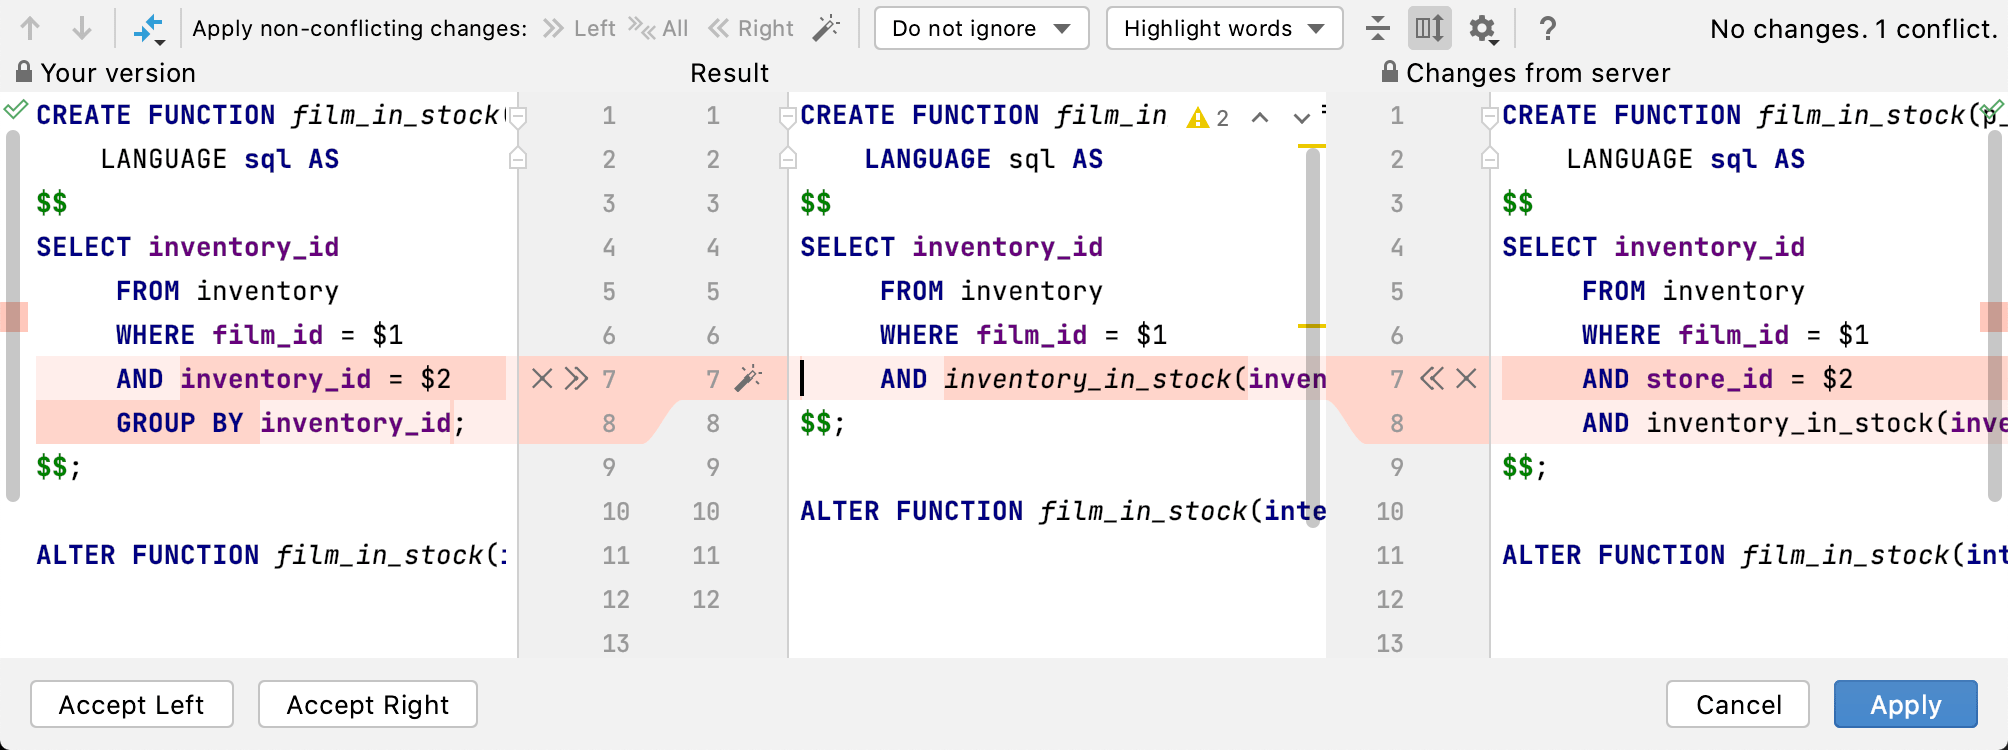2008x750 pixels.
Task: Open compare sides selector icon
Action: coord(149,29)
